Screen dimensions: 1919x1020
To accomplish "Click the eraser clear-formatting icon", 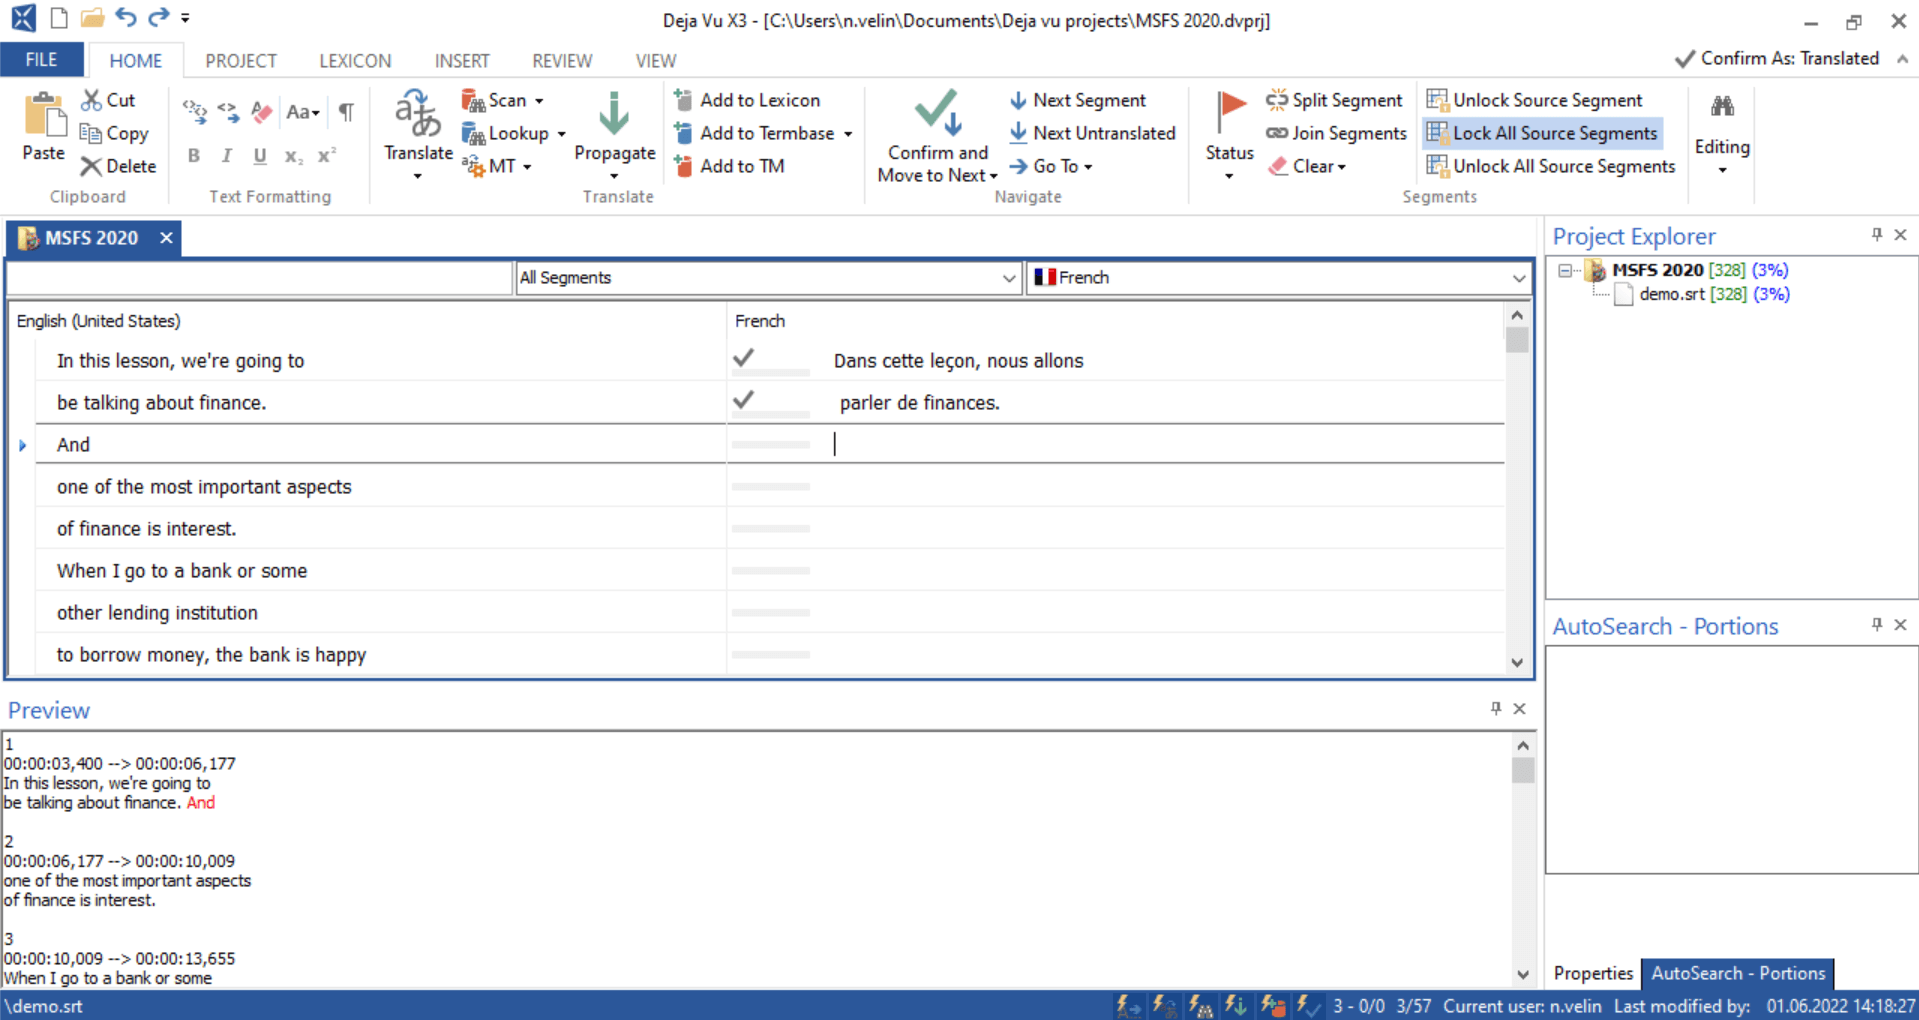I will coord(262,112).
